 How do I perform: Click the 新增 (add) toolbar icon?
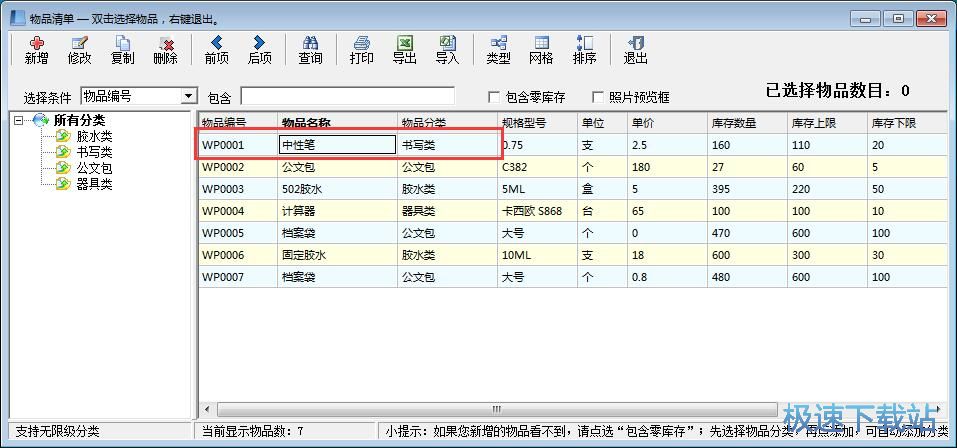point(37,50)
